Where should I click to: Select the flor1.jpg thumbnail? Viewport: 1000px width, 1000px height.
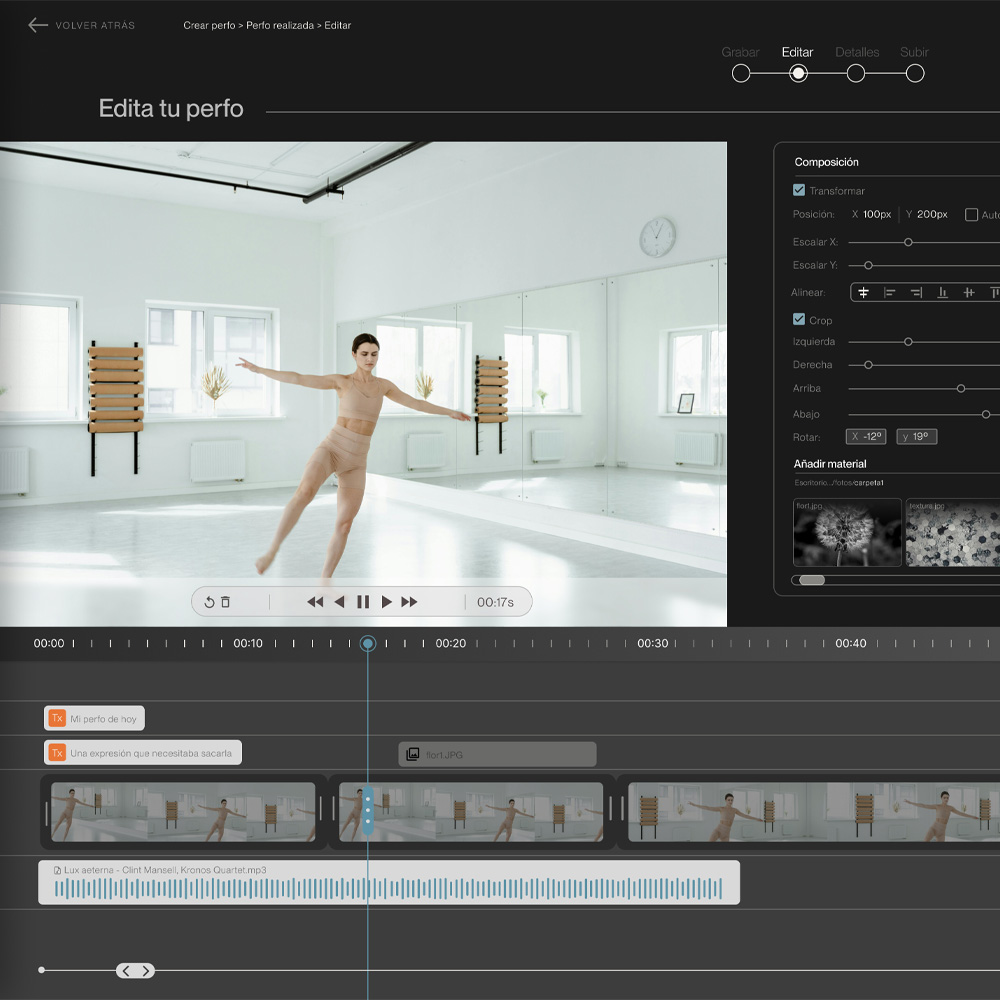(847, 533)
